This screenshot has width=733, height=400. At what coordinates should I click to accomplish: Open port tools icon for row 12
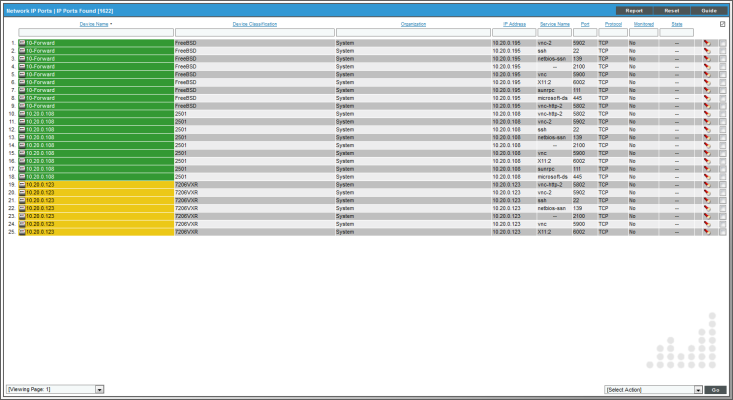click(x=707, y=129)
